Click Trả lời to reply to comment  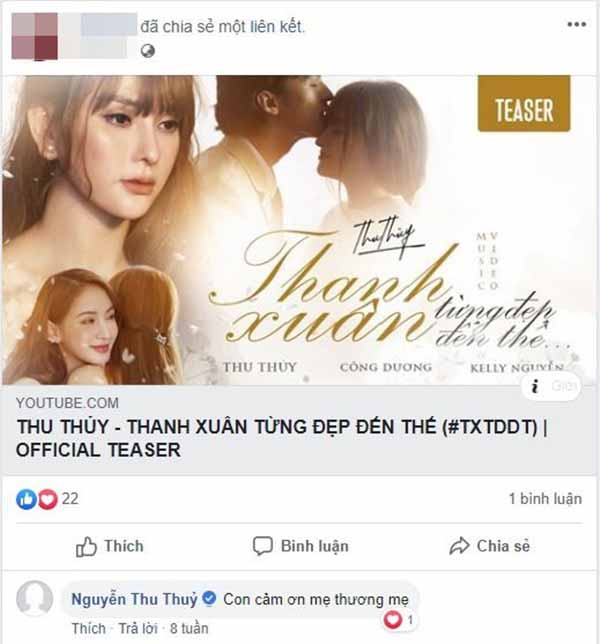point(138,628)
